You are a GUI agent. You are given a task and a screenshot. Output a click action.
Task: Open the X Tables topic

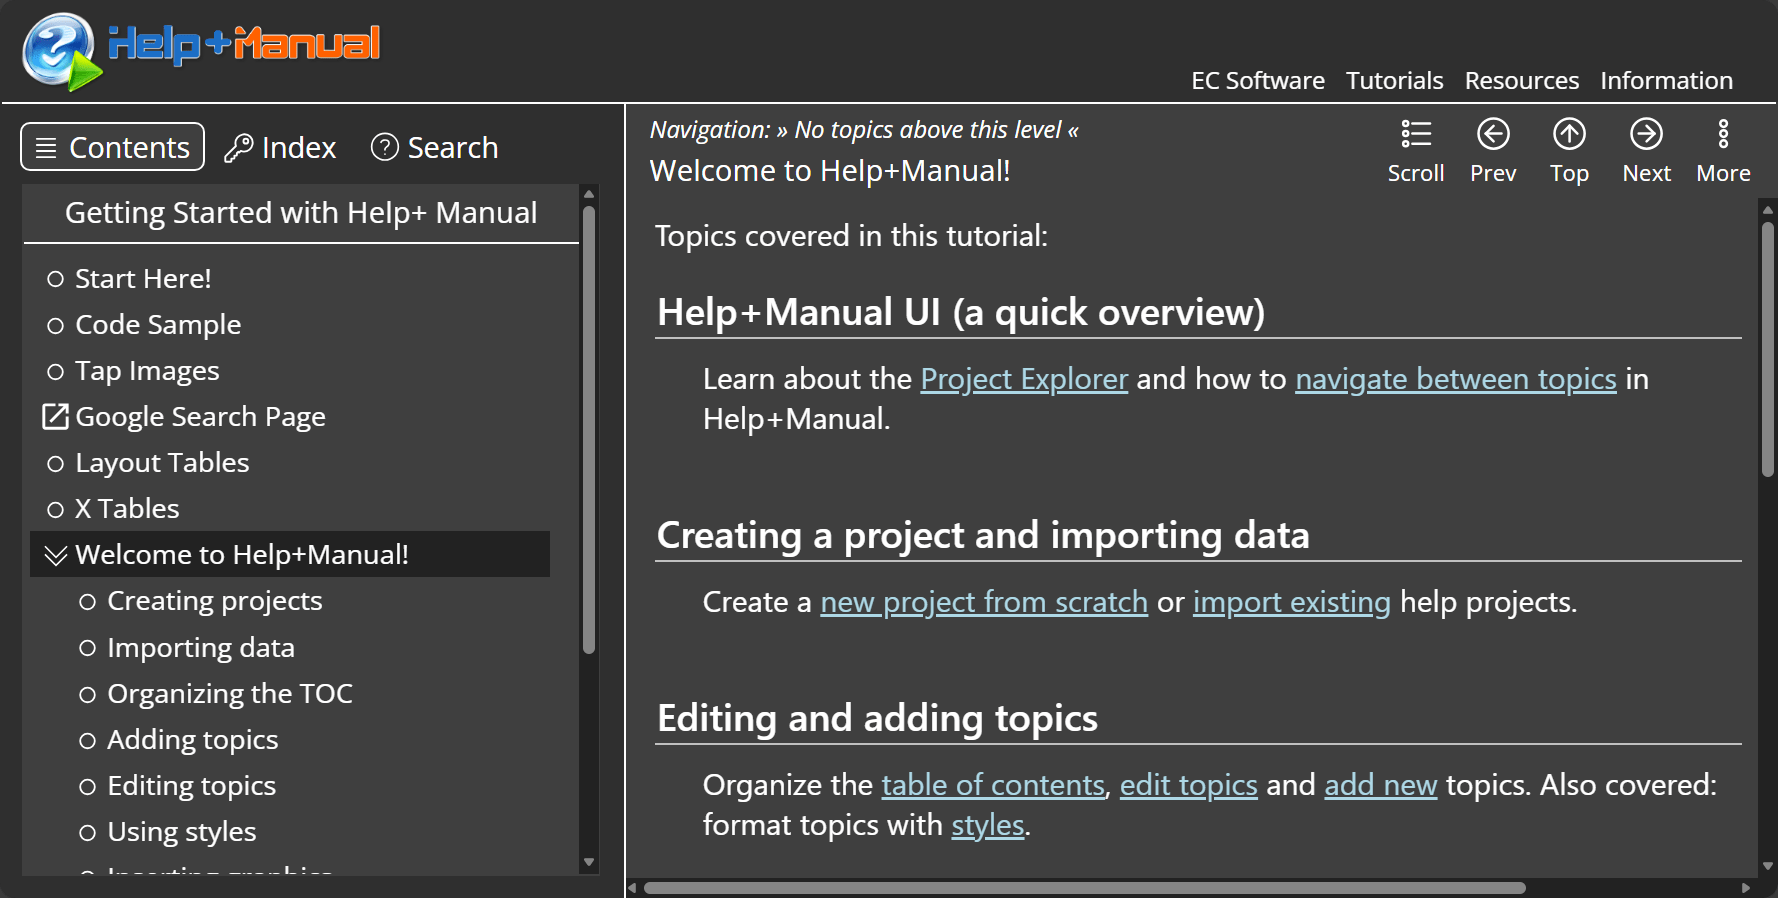coord(127,509)
